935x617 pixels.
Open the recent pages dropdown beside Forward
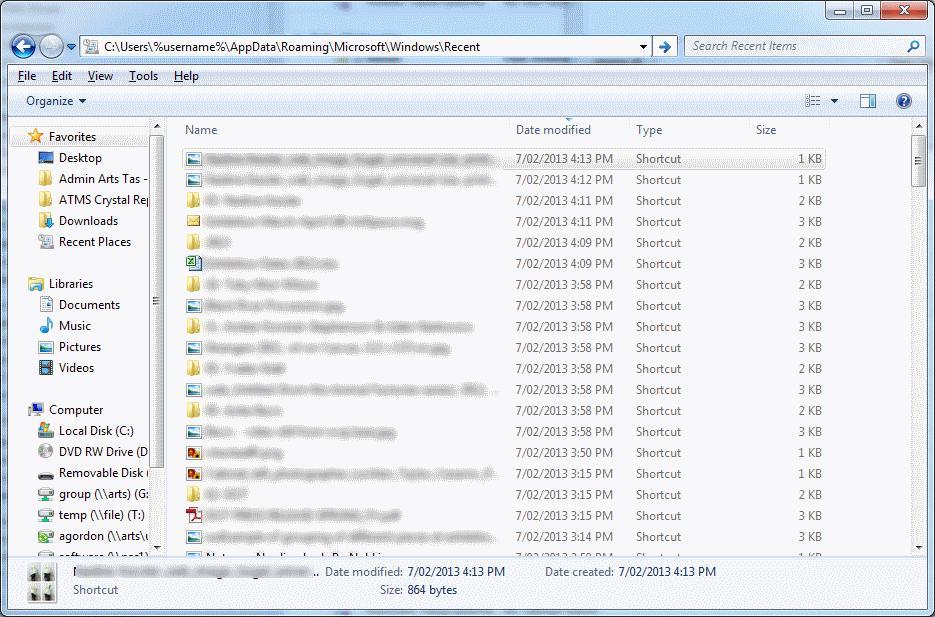pos(71,46)
